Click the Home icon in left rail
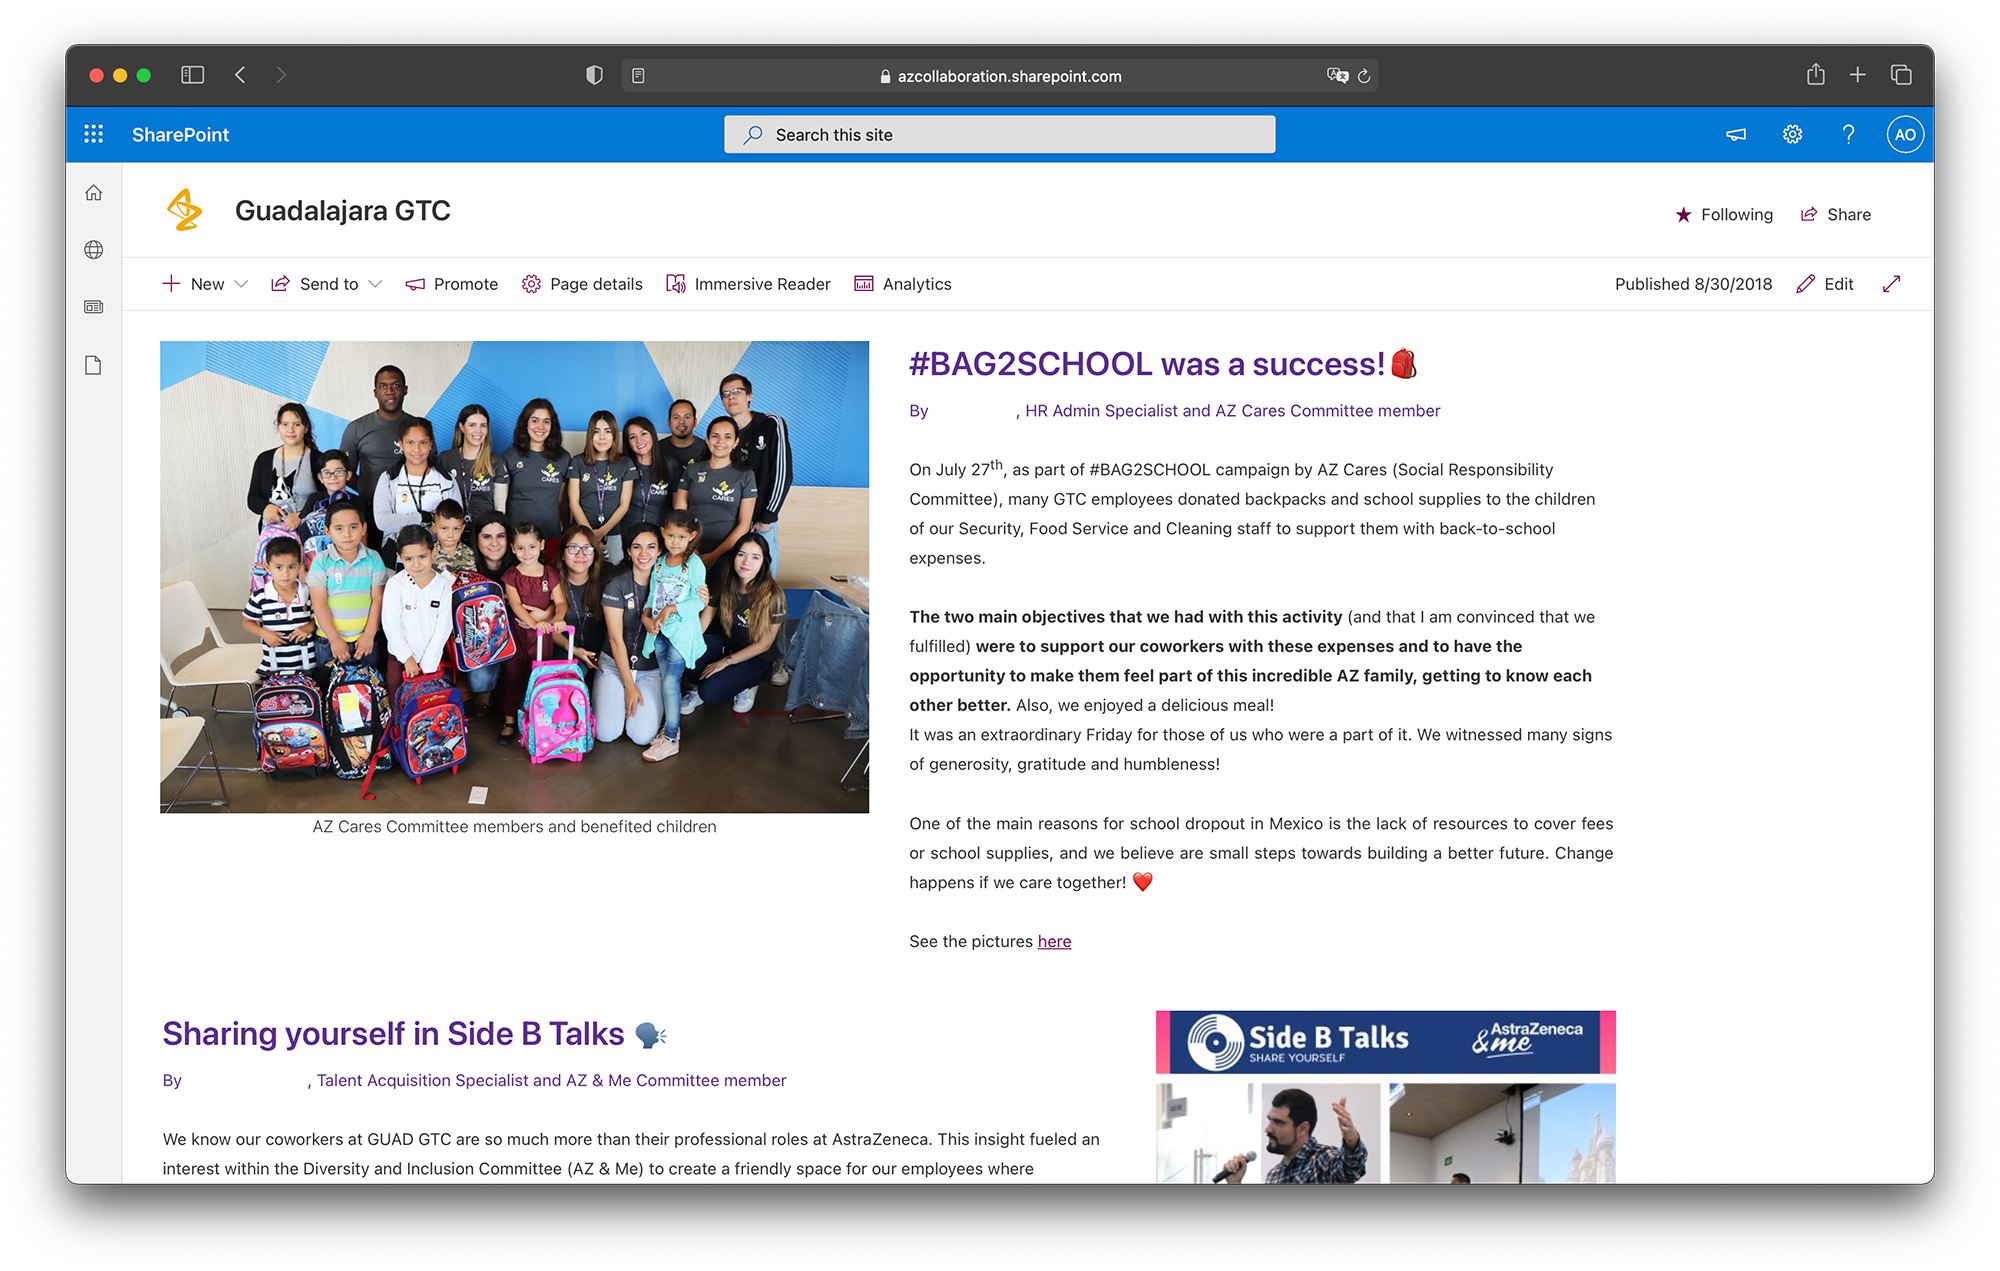Screen dimensions: 2000x1271 [94, 193]
